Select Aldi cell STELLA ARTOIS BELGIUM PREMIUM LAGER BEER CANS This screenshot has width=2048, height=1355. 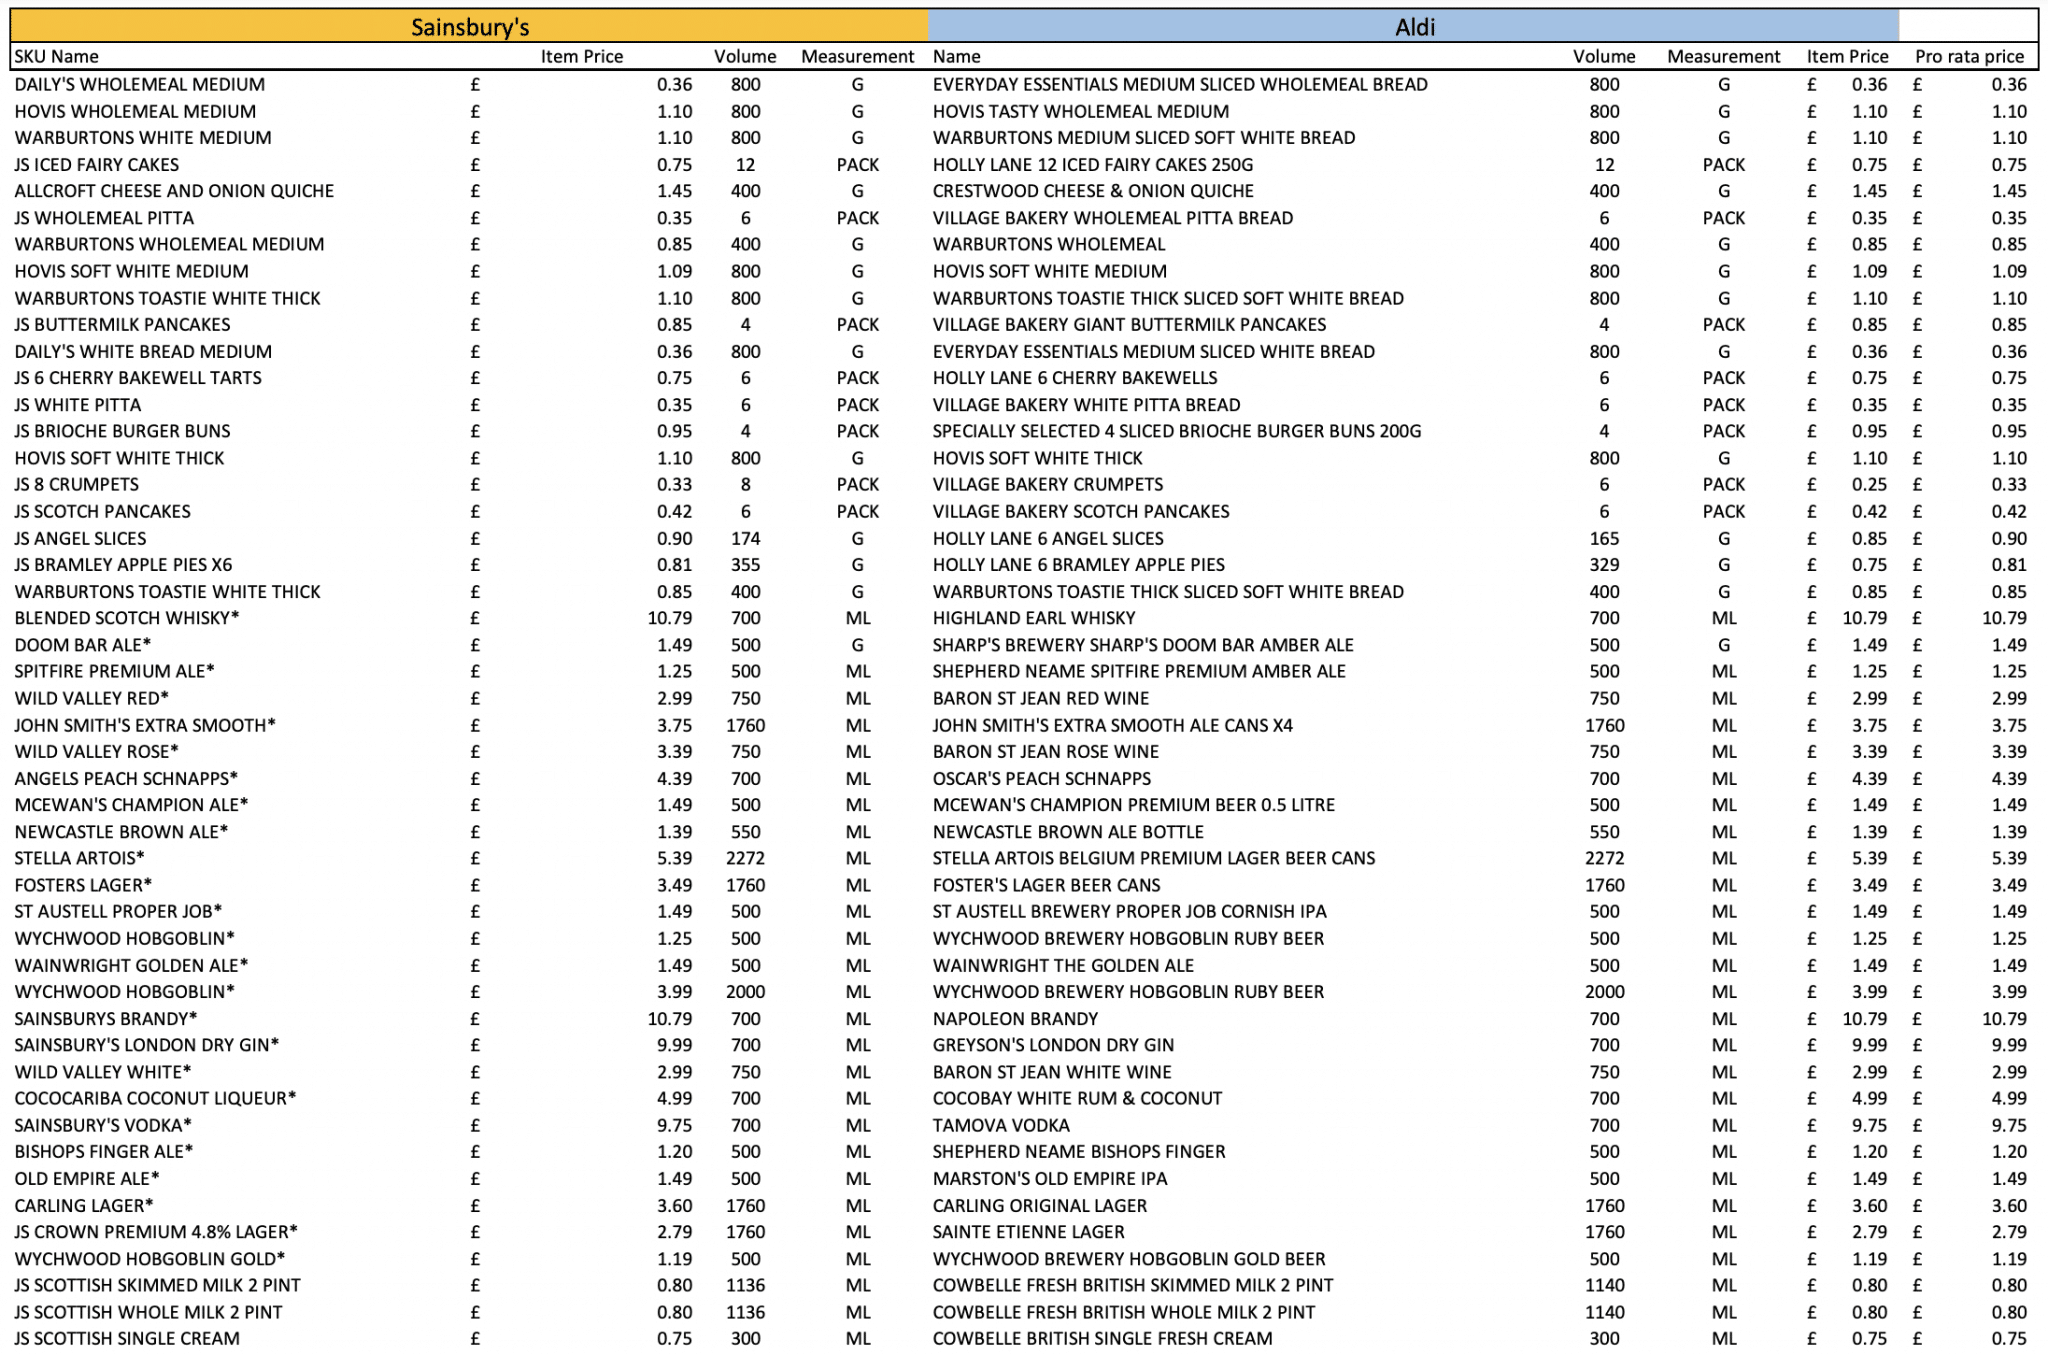1154,858
